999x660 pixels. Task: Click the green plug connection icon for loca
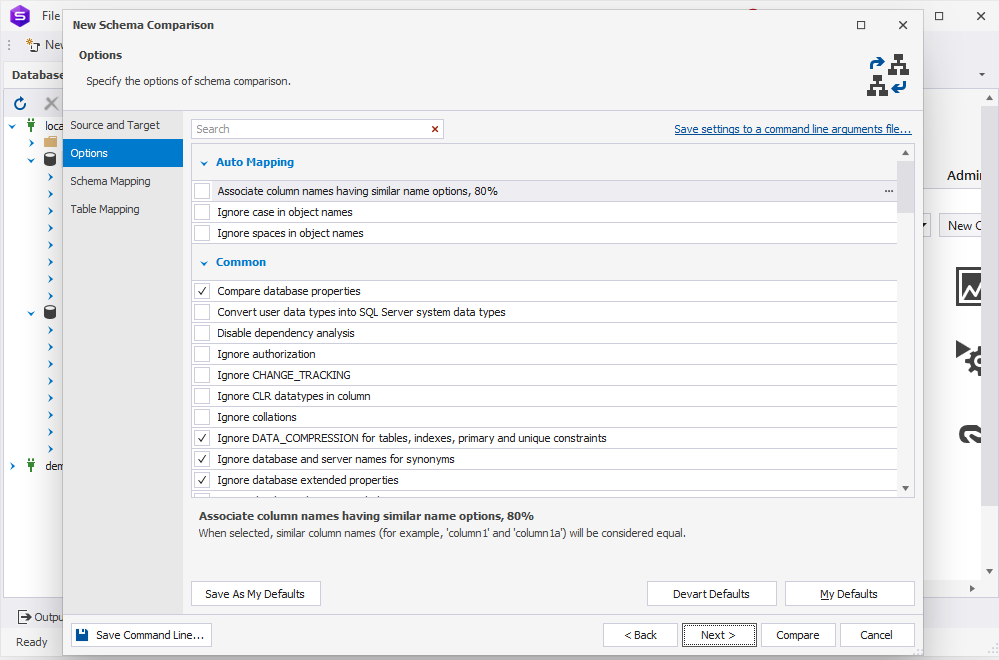[x=31, y=125]
